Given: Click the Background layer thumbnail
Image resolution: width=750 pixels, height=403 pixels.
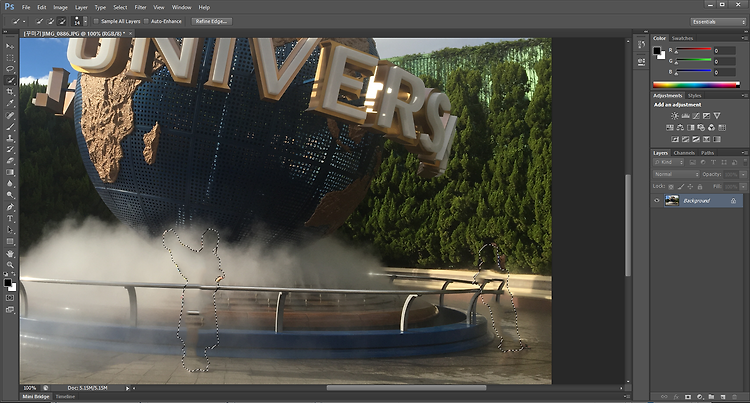Looking at the screenshot, I should pos(672,201).
